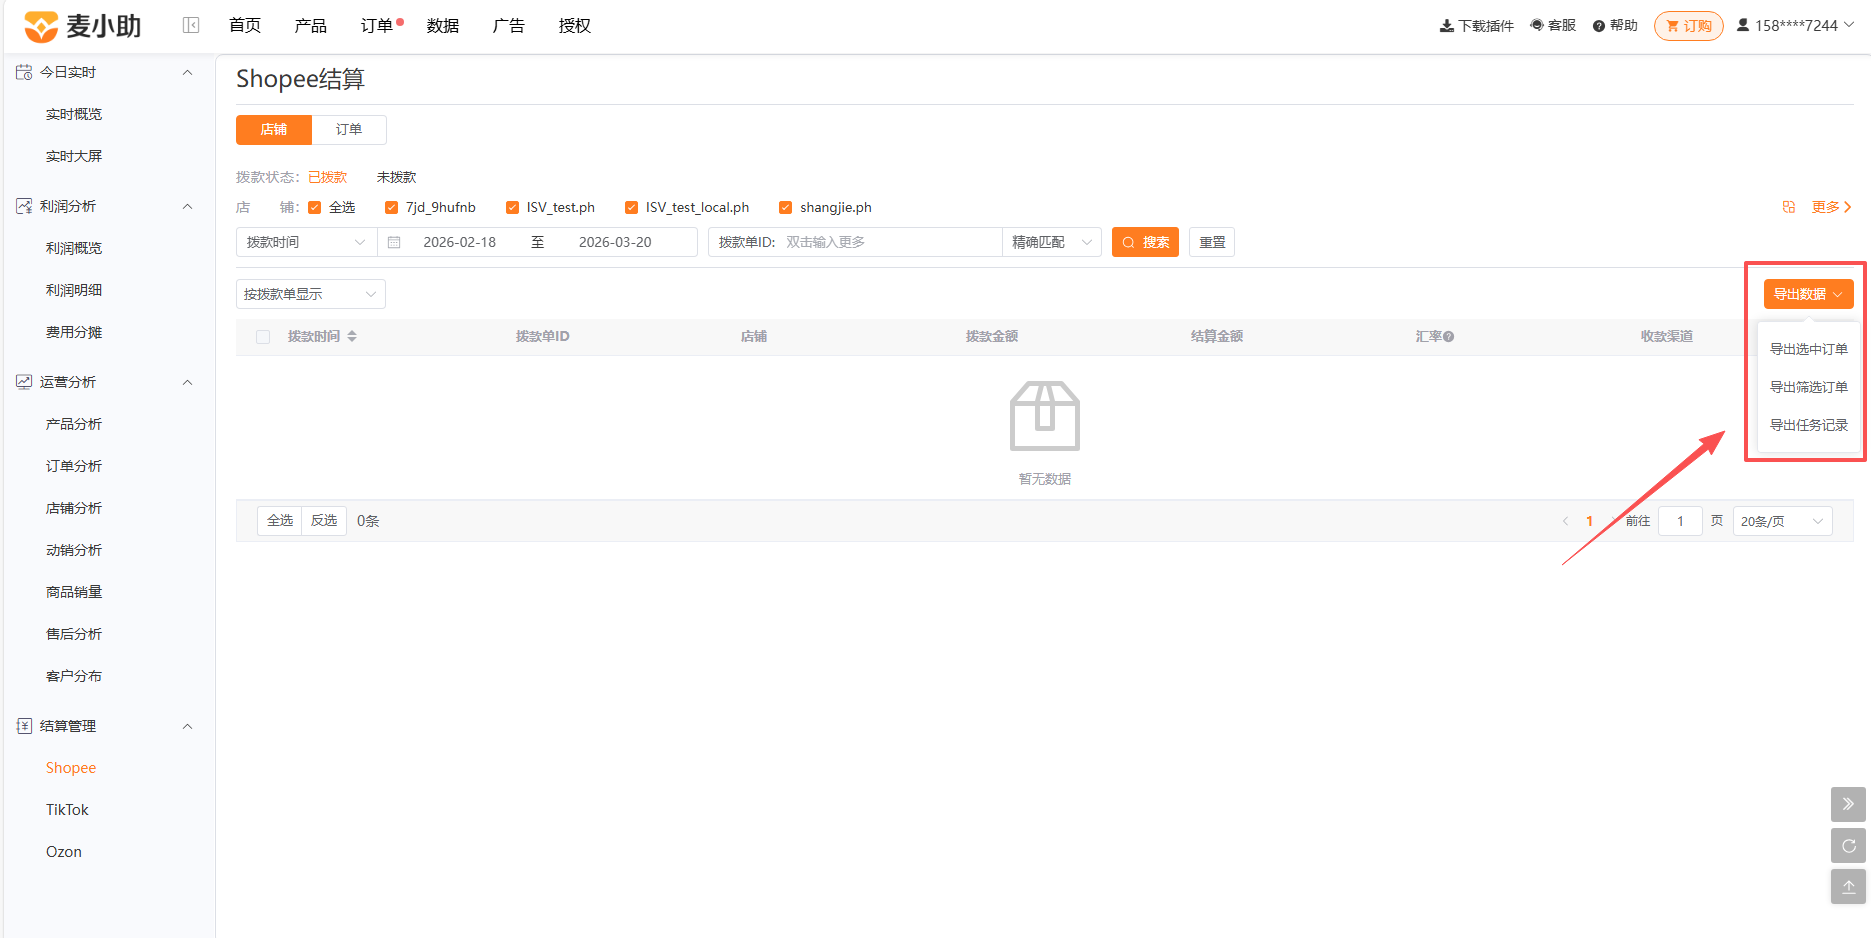
Task: Click the 麦小助 logo
Action: tap(82, 26)
